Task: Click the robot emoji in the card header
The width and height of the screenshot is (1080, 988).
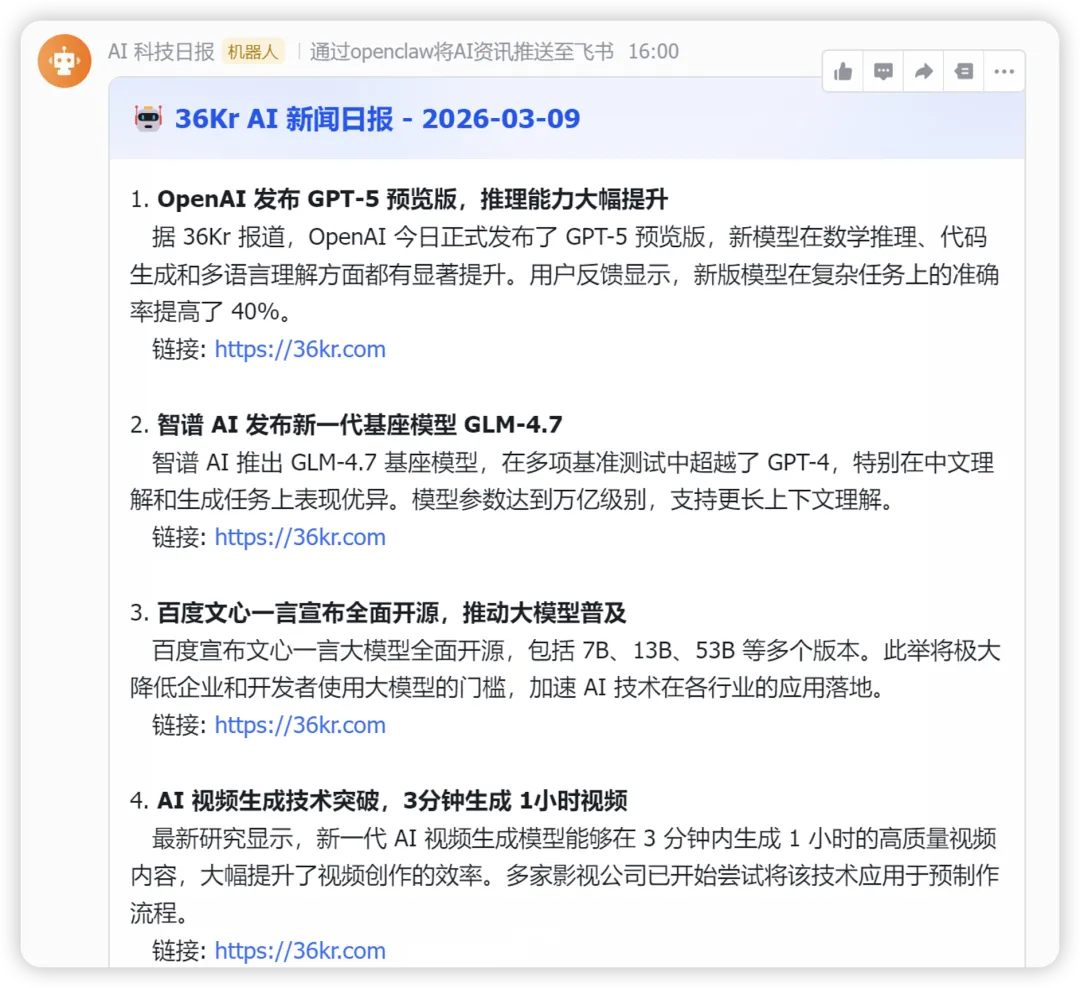Action: click(148, 119)
